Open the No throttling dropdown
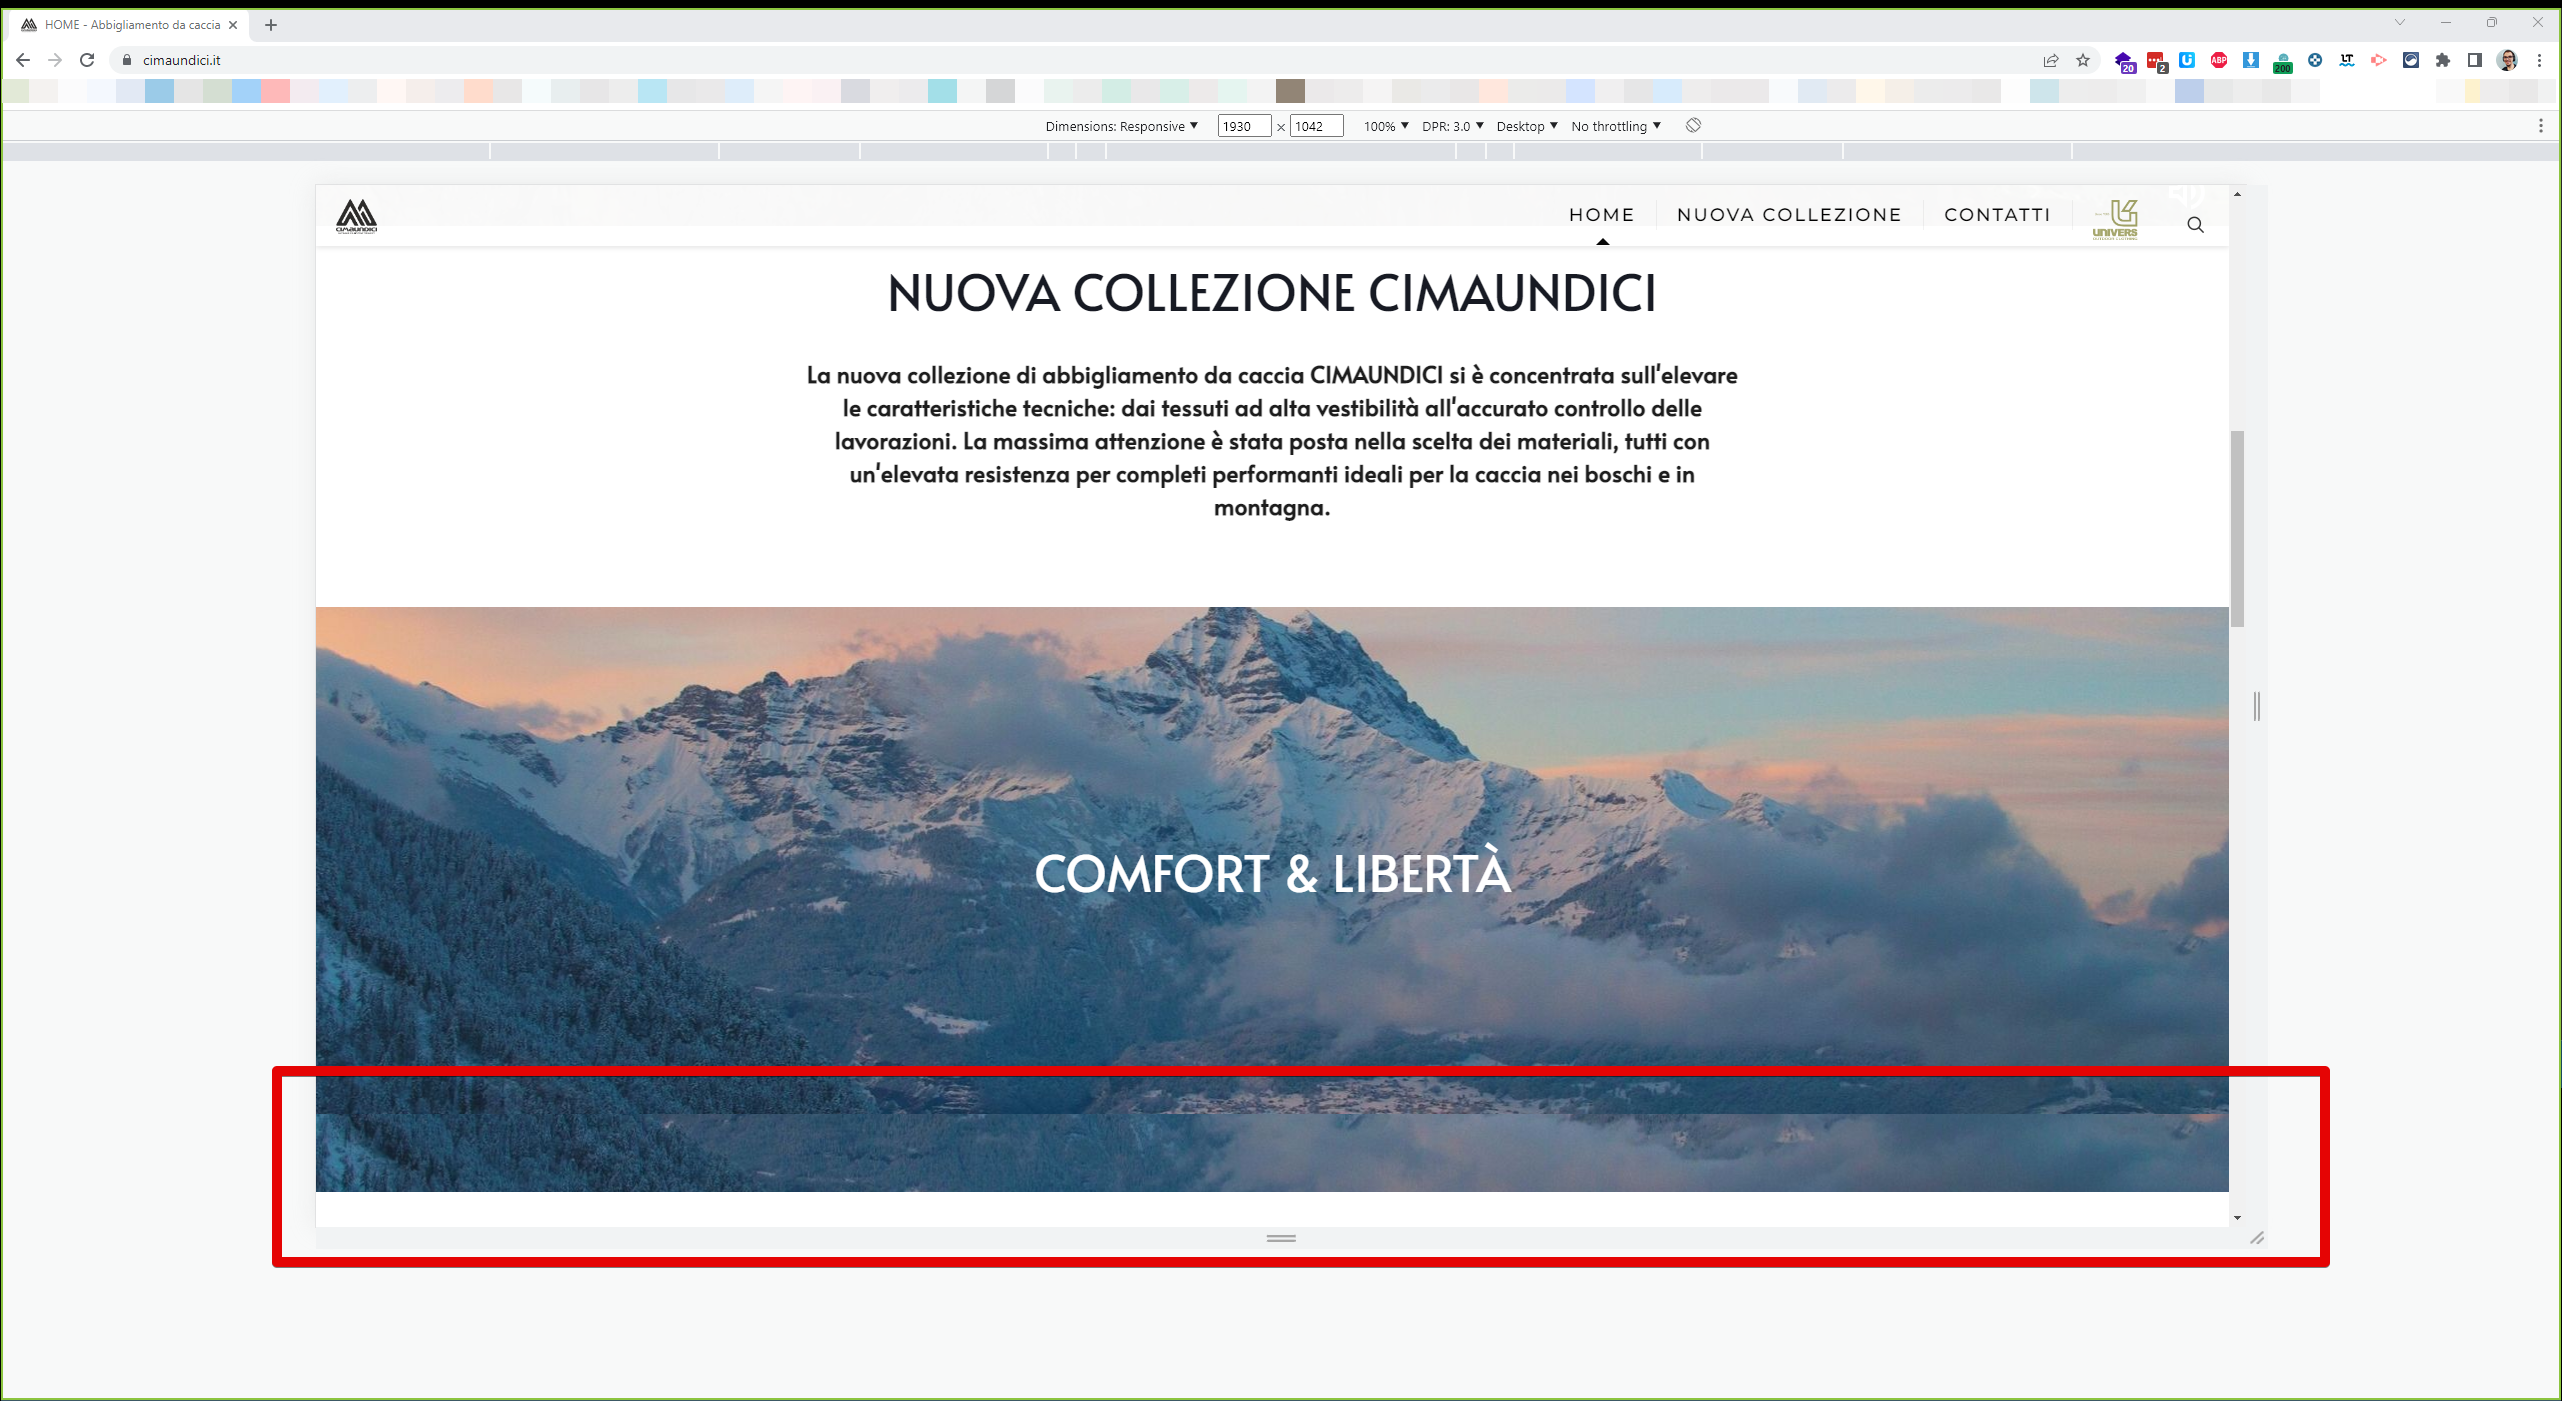The height and width of the screenshot is (1401, 2562). click(1616, 126)
